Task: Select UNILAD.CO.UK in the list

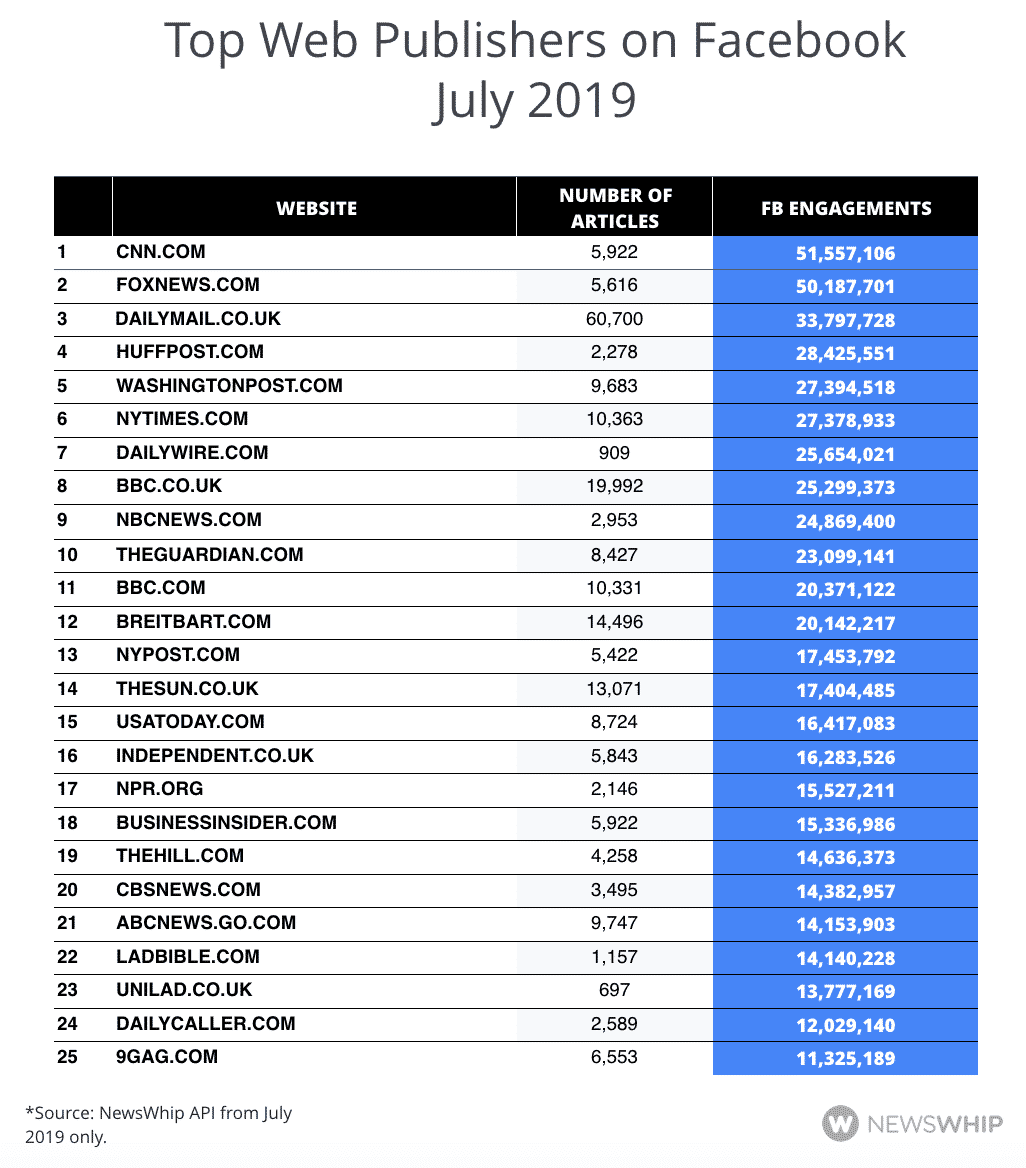Action: [184, 989]
